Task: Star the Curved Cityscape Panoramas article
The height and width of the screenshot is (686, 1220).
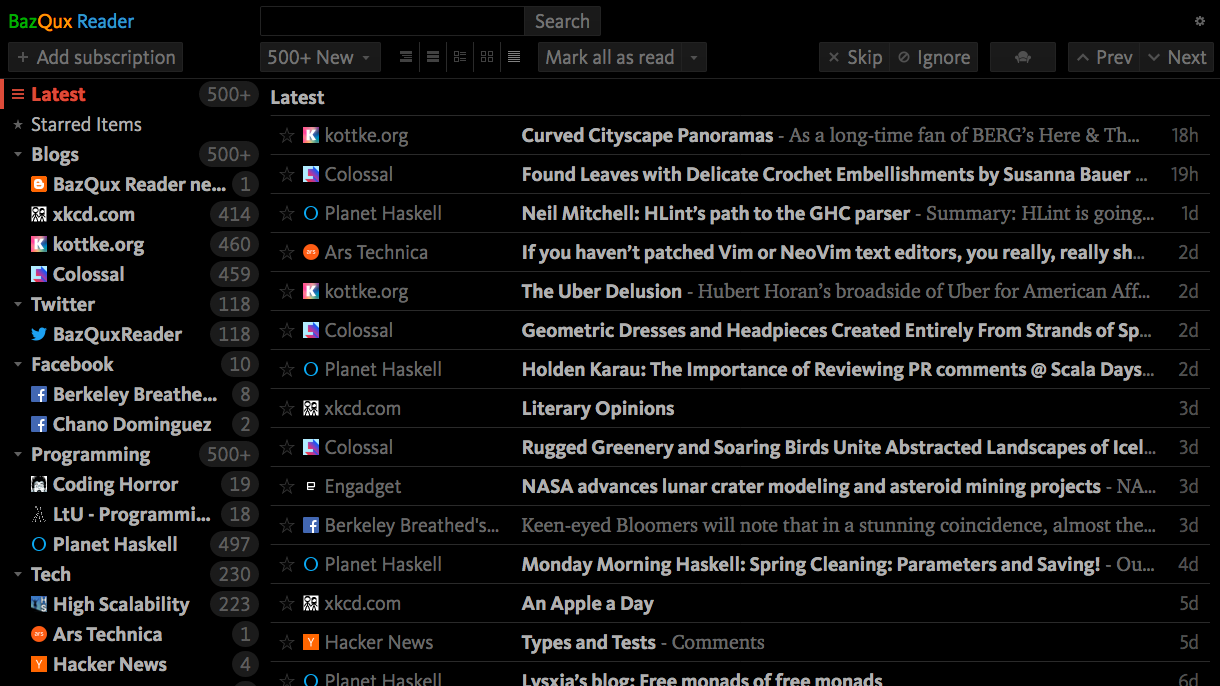Action: pos(287,135)
